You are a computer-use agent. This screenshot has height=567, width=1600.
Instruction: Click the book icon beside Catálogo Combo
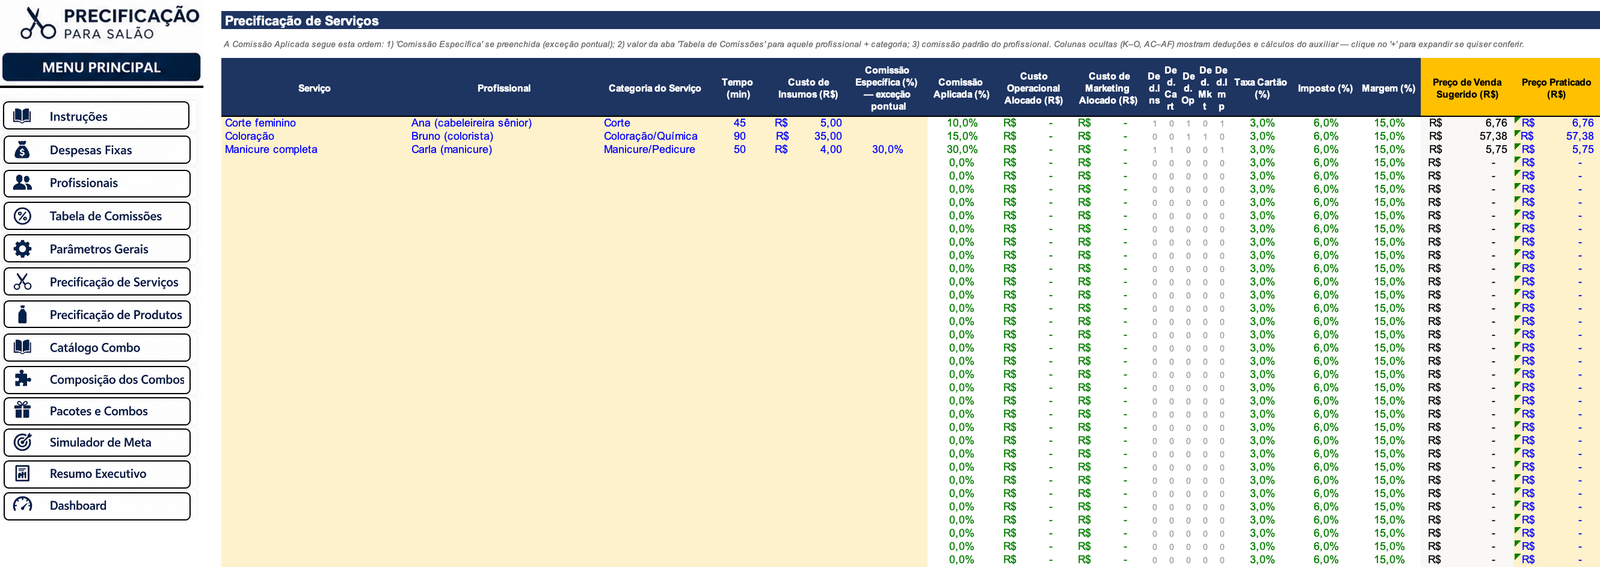(23, 347)
